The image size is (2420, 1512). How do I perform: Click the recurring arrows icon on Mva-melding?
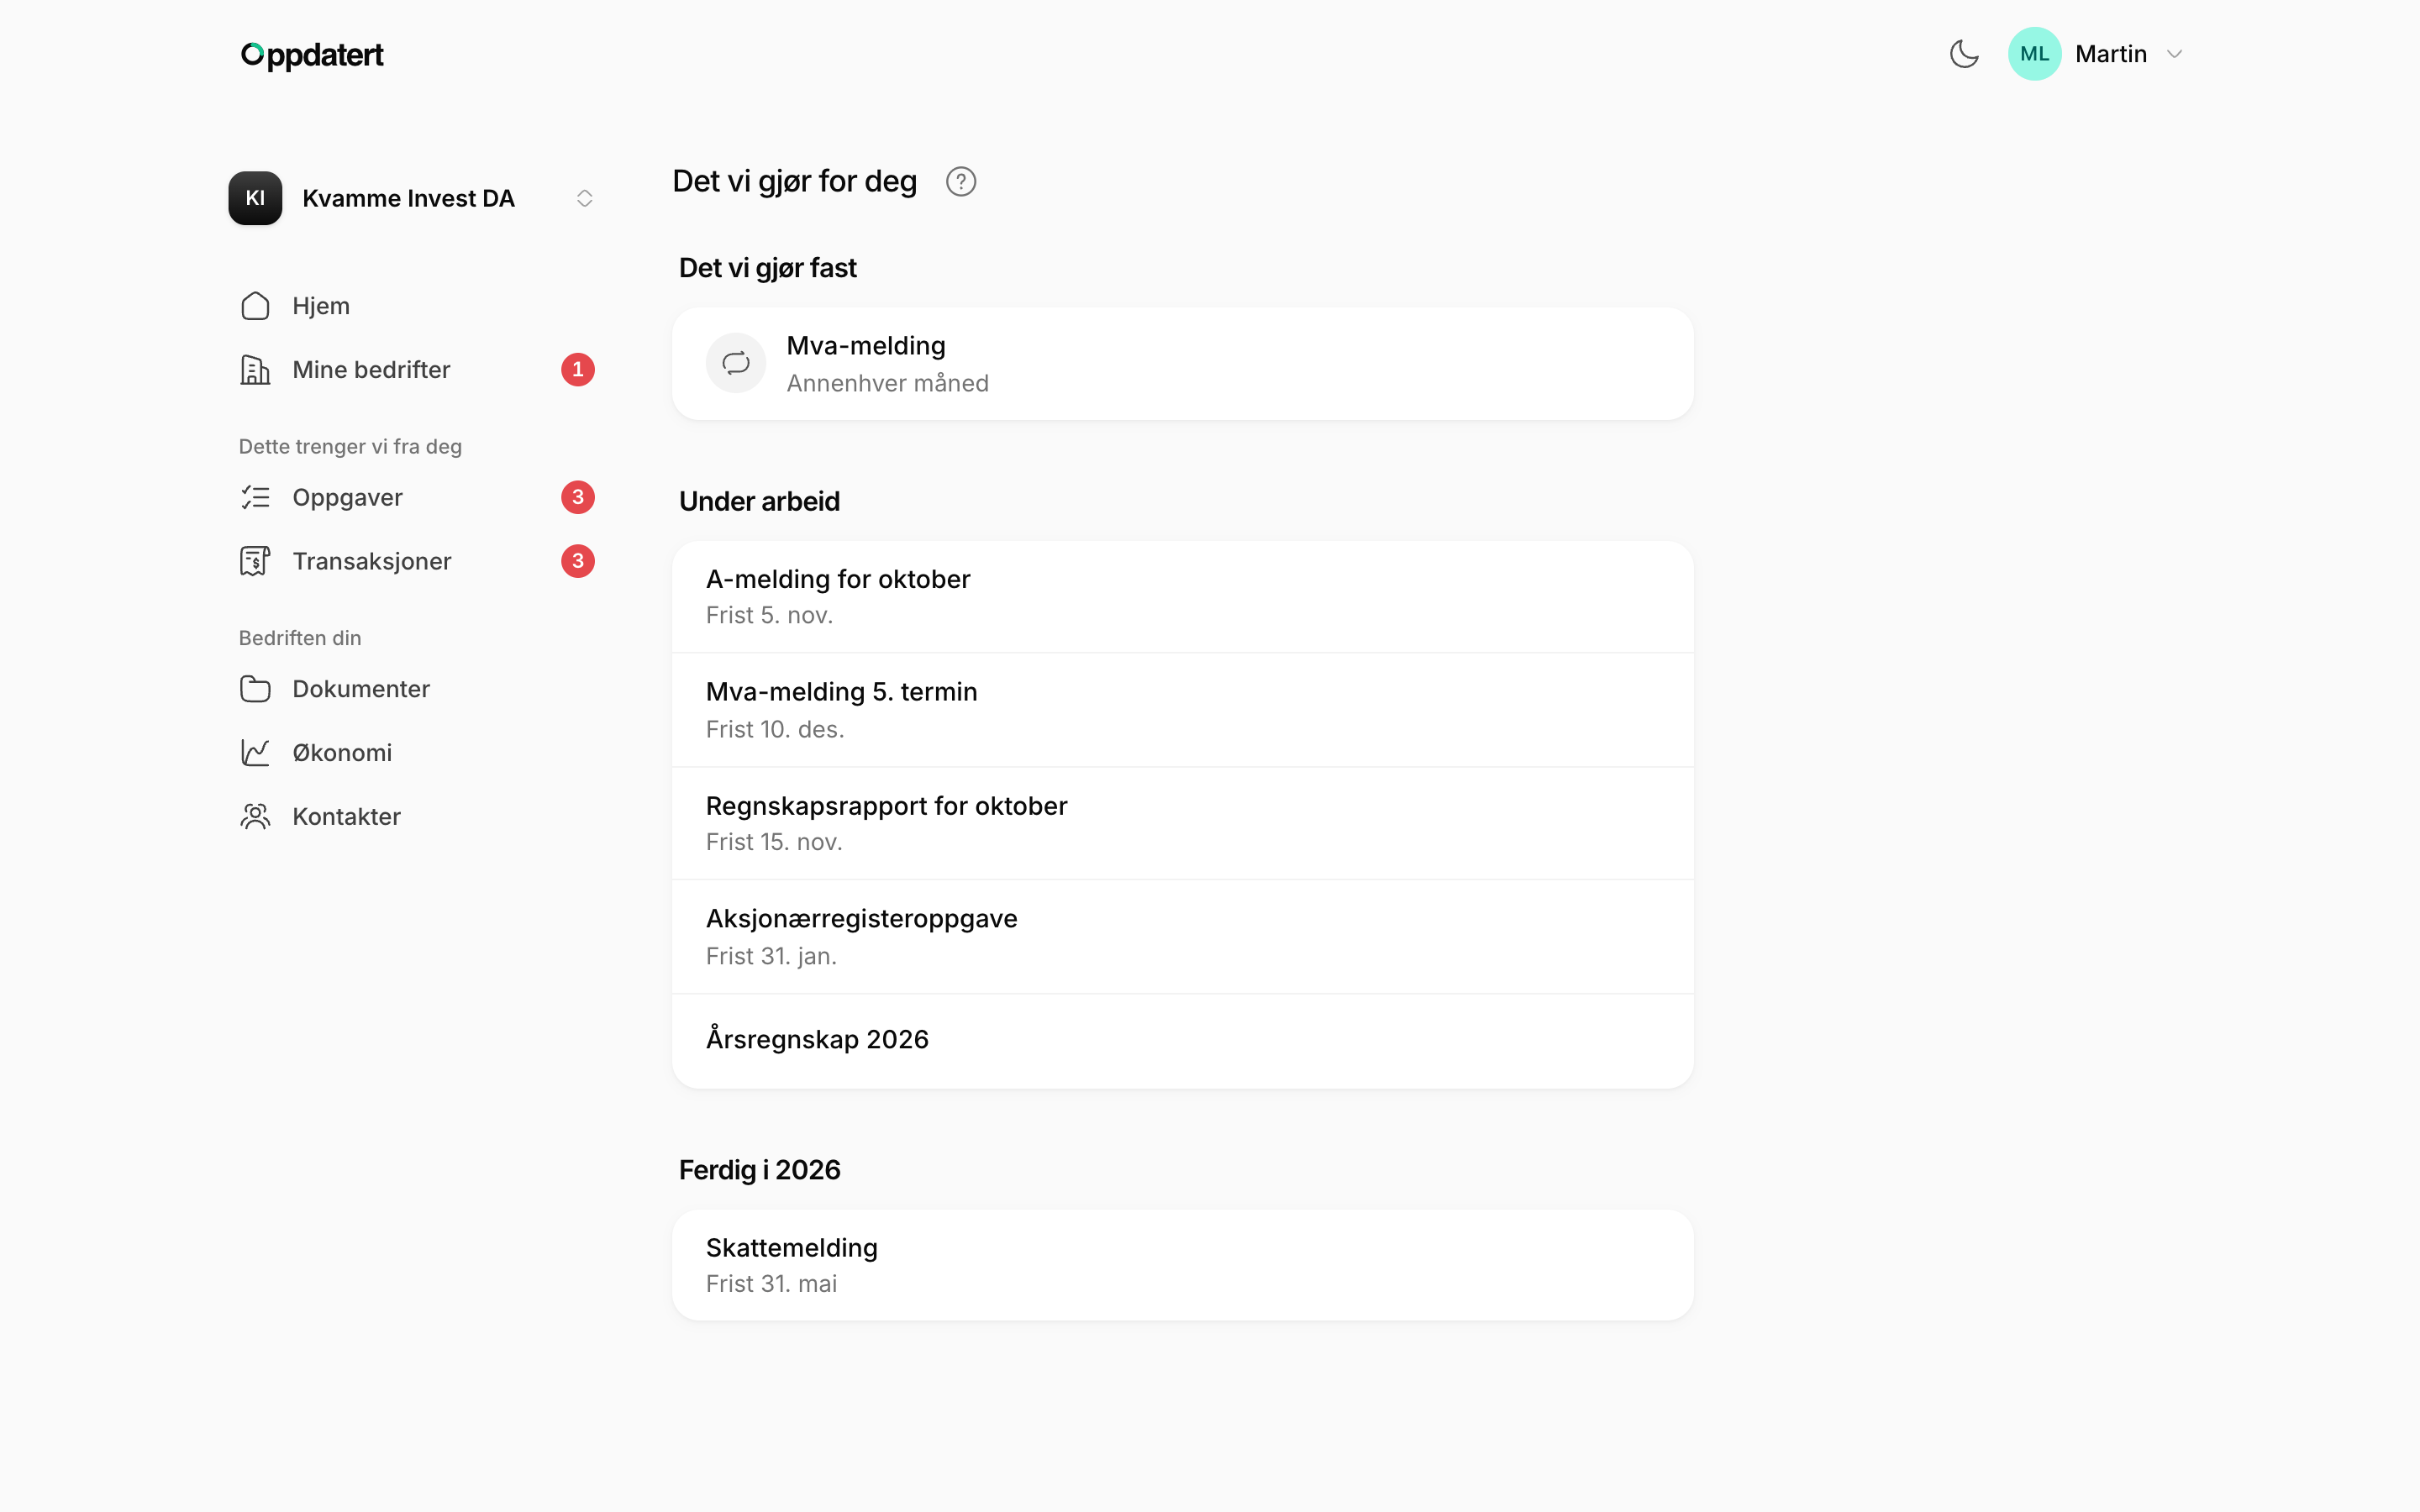tap(736, 363)
